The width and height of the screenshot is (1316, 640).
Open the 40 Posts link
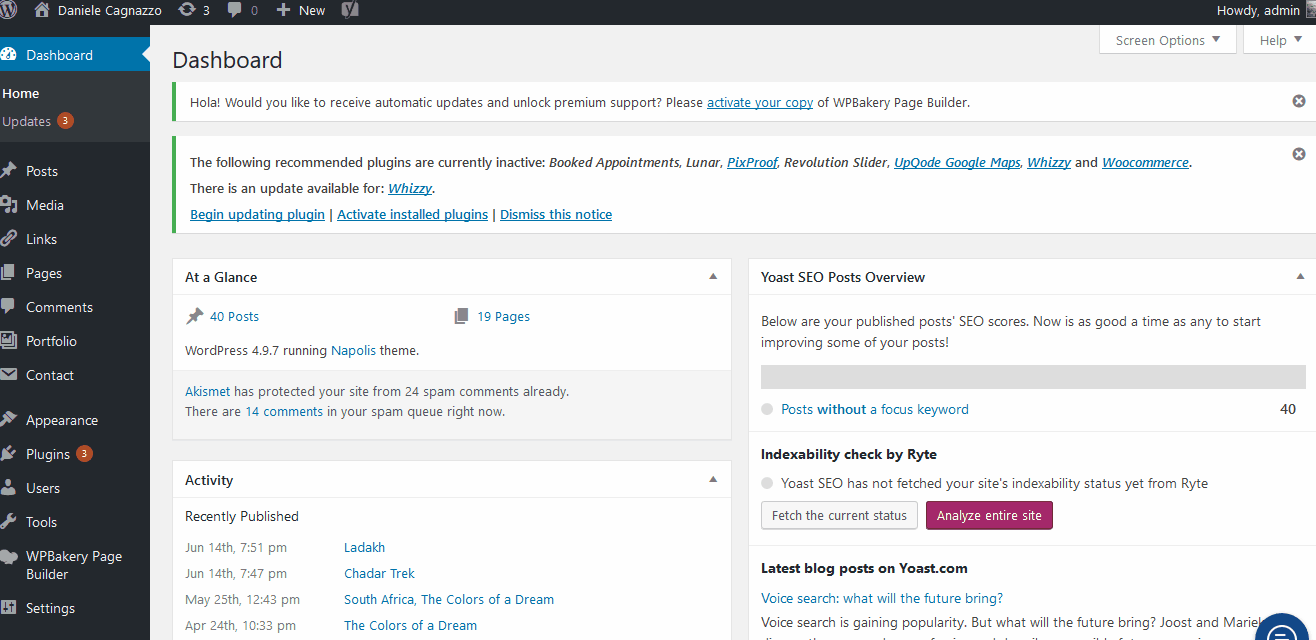[x=234, y=316]
